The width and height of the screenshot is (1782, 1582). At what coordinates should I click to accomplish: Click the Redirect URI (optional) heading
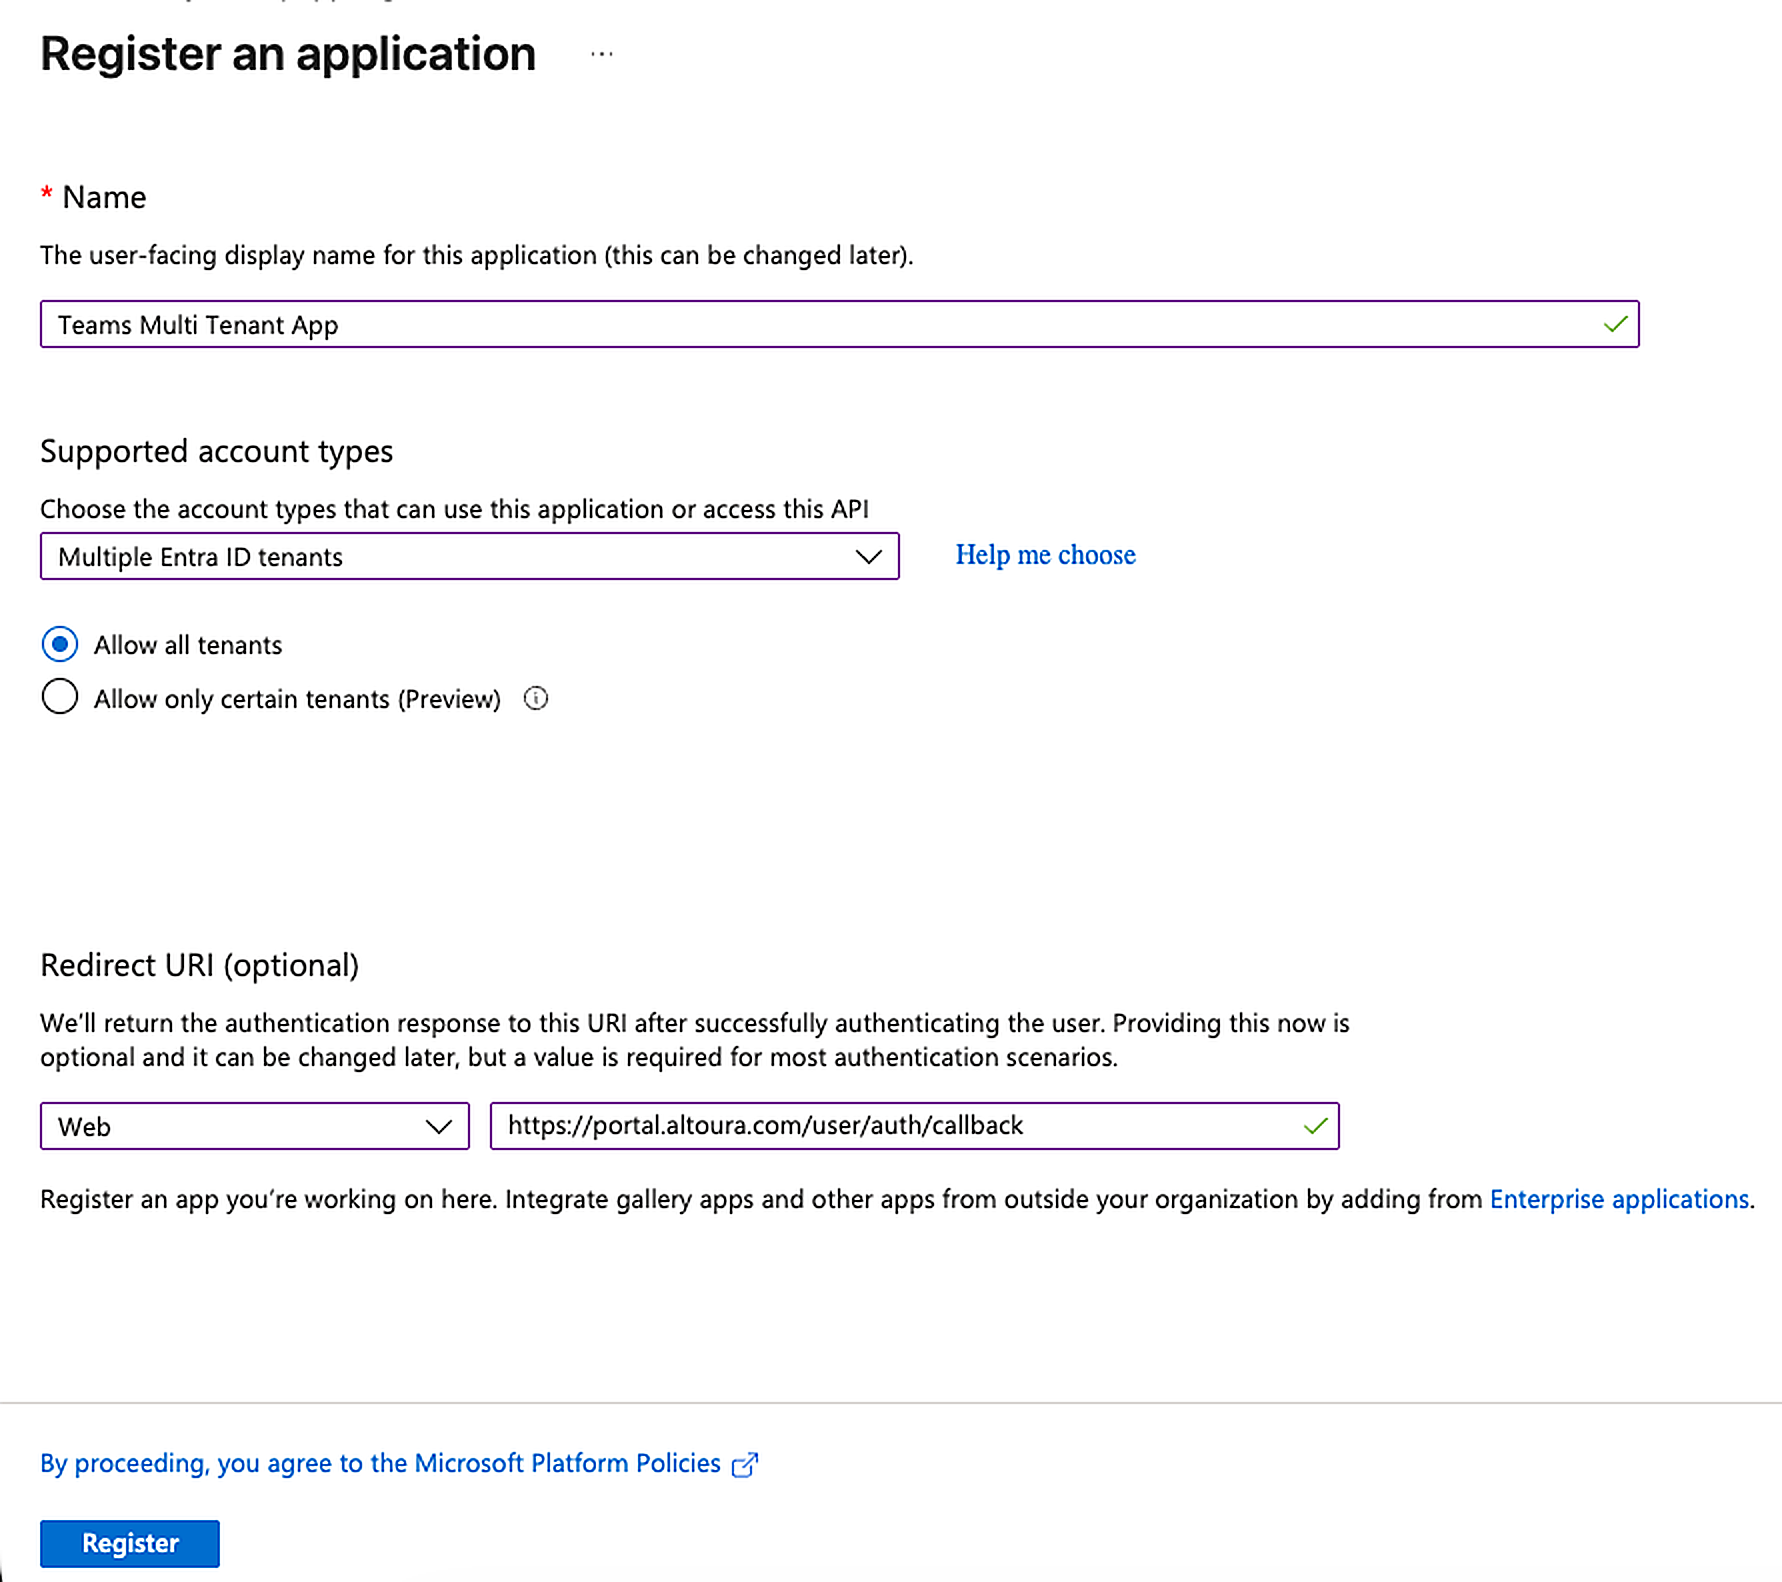pyautogui.click(x=199, y=965)
